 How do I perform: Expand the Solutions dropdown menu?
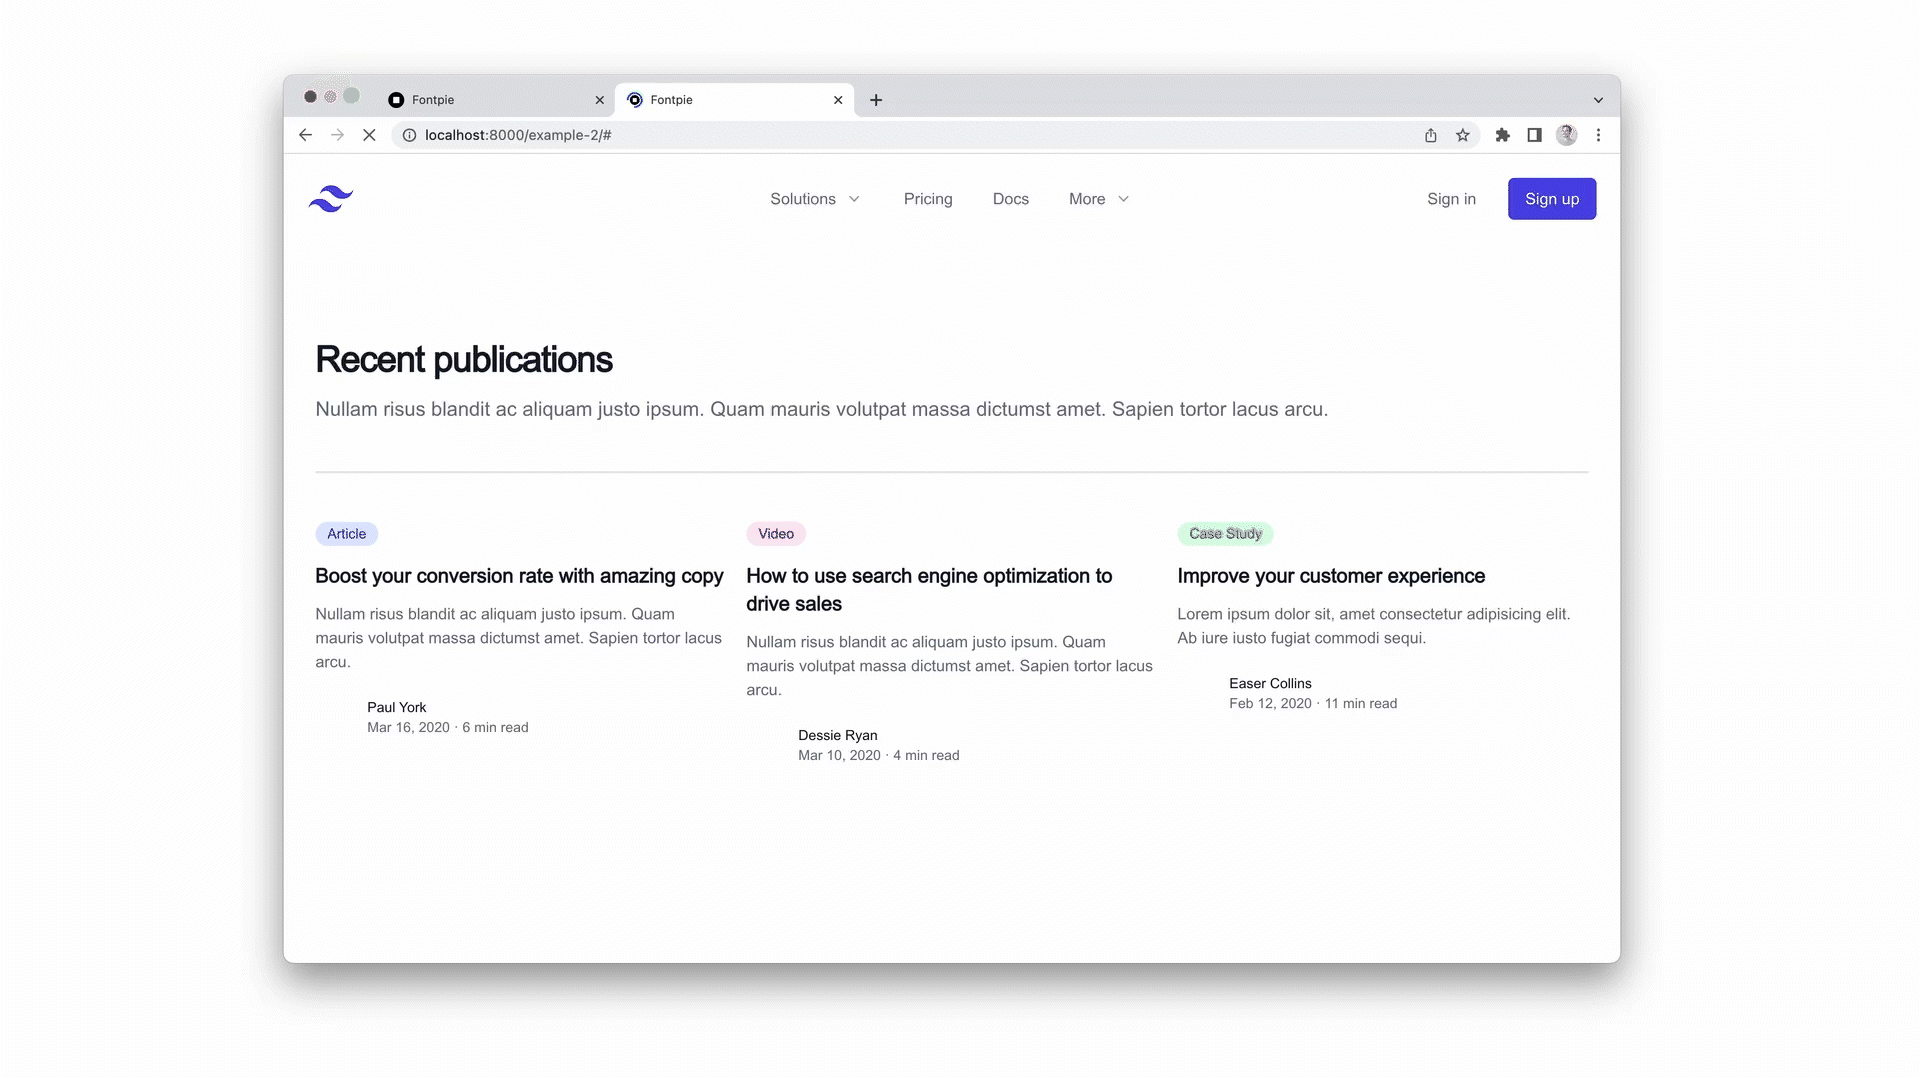point(814,199)
